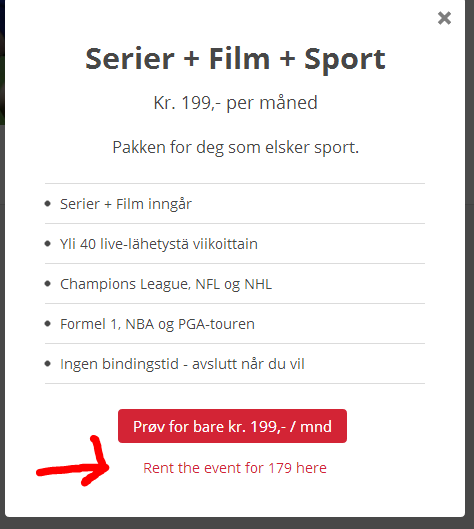Screen dimensions: 474x529
Task: Click the red Prøv for bare kr. 199 button
Action: [x=232, y=426]
